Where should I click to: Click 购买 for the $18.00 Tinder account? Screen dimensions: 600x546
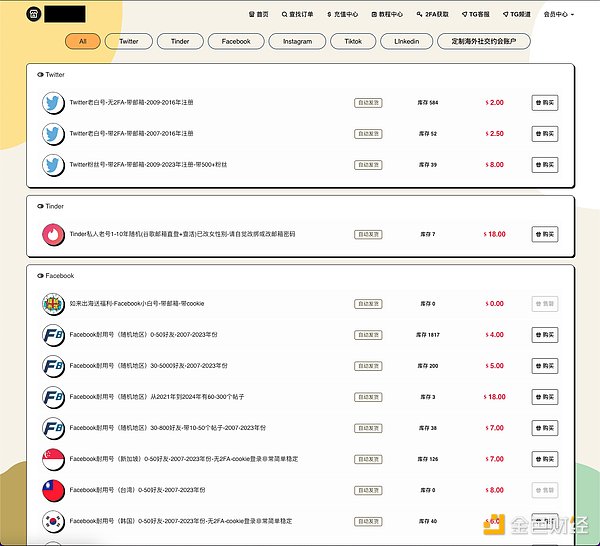click(545, 234)
